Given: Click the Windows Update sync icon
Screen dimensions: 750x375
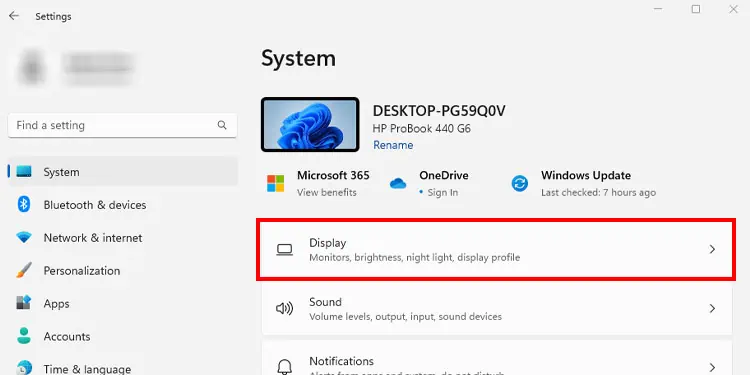Looking at the screenshot, I should pyautogui.click(x=520, y=183).
